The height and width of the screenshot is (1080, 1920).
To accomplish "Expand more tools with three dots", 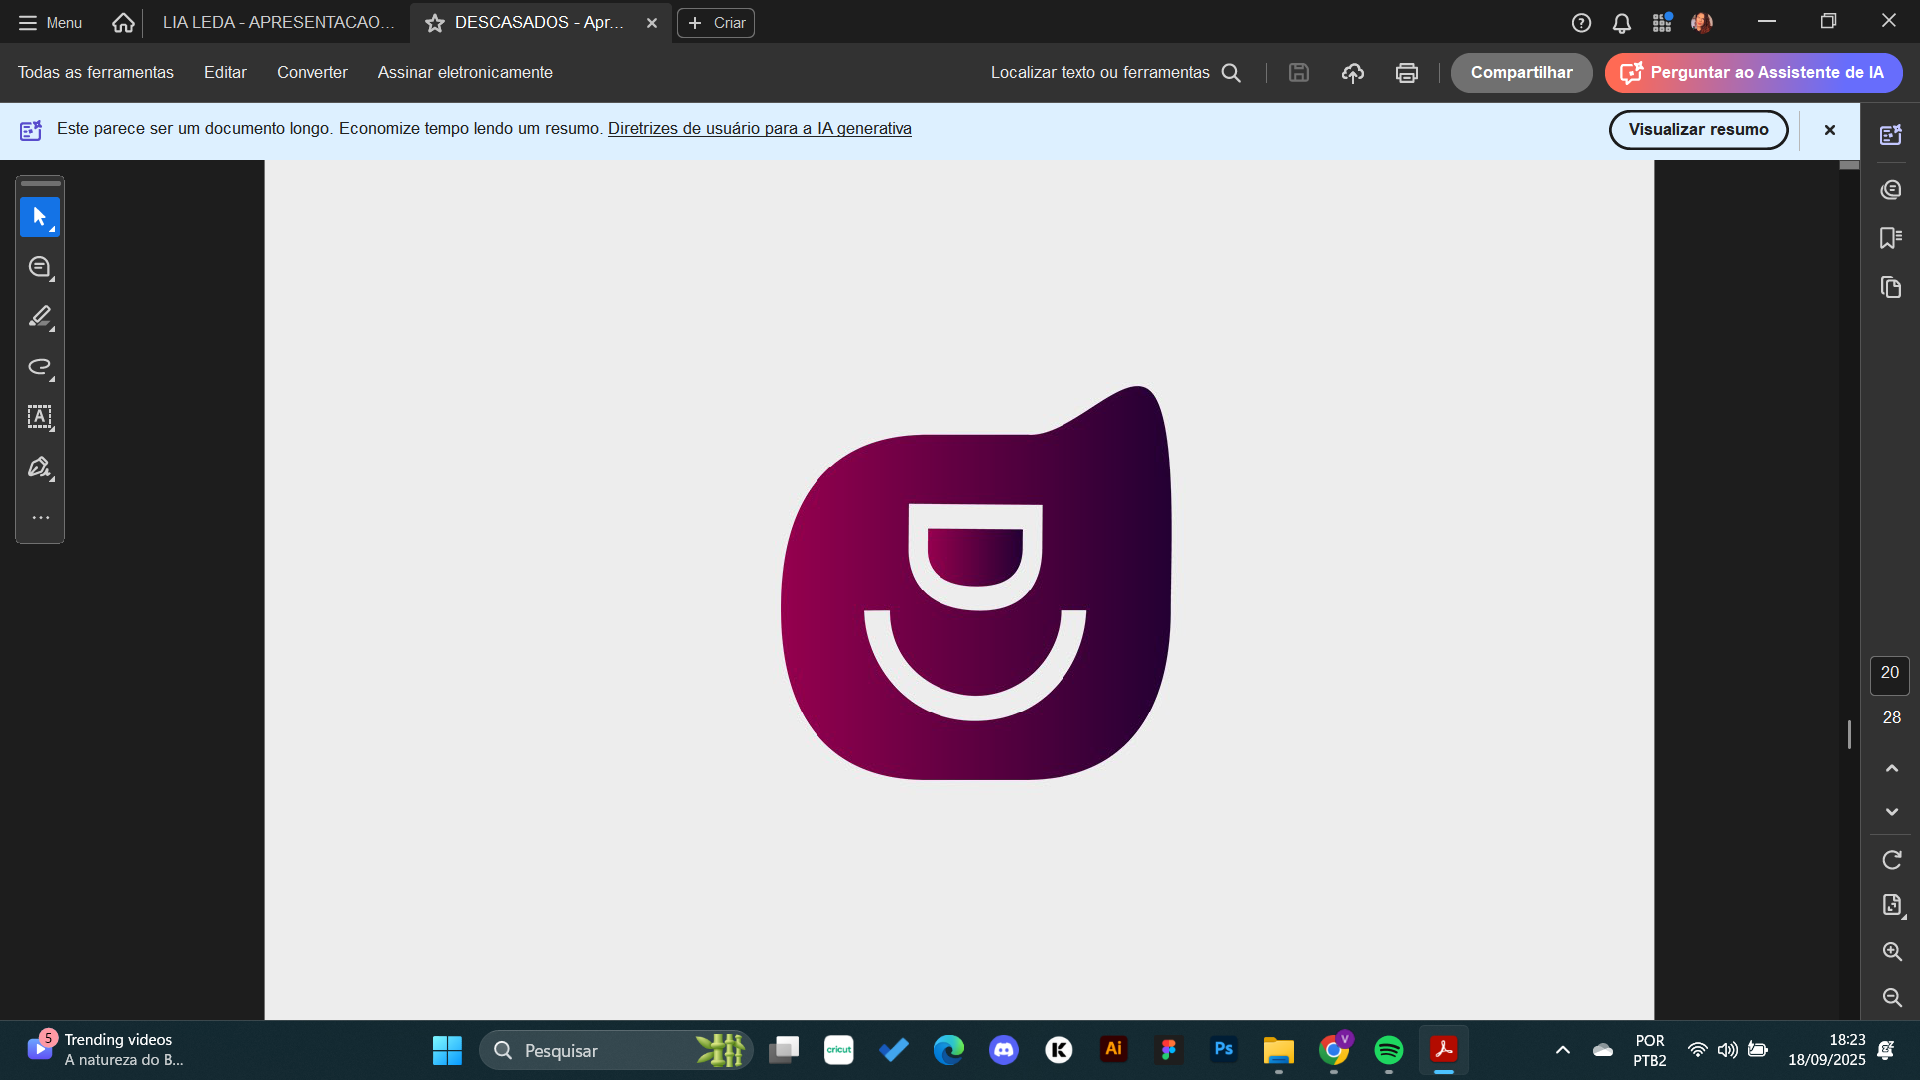I will tap(40, 518).
